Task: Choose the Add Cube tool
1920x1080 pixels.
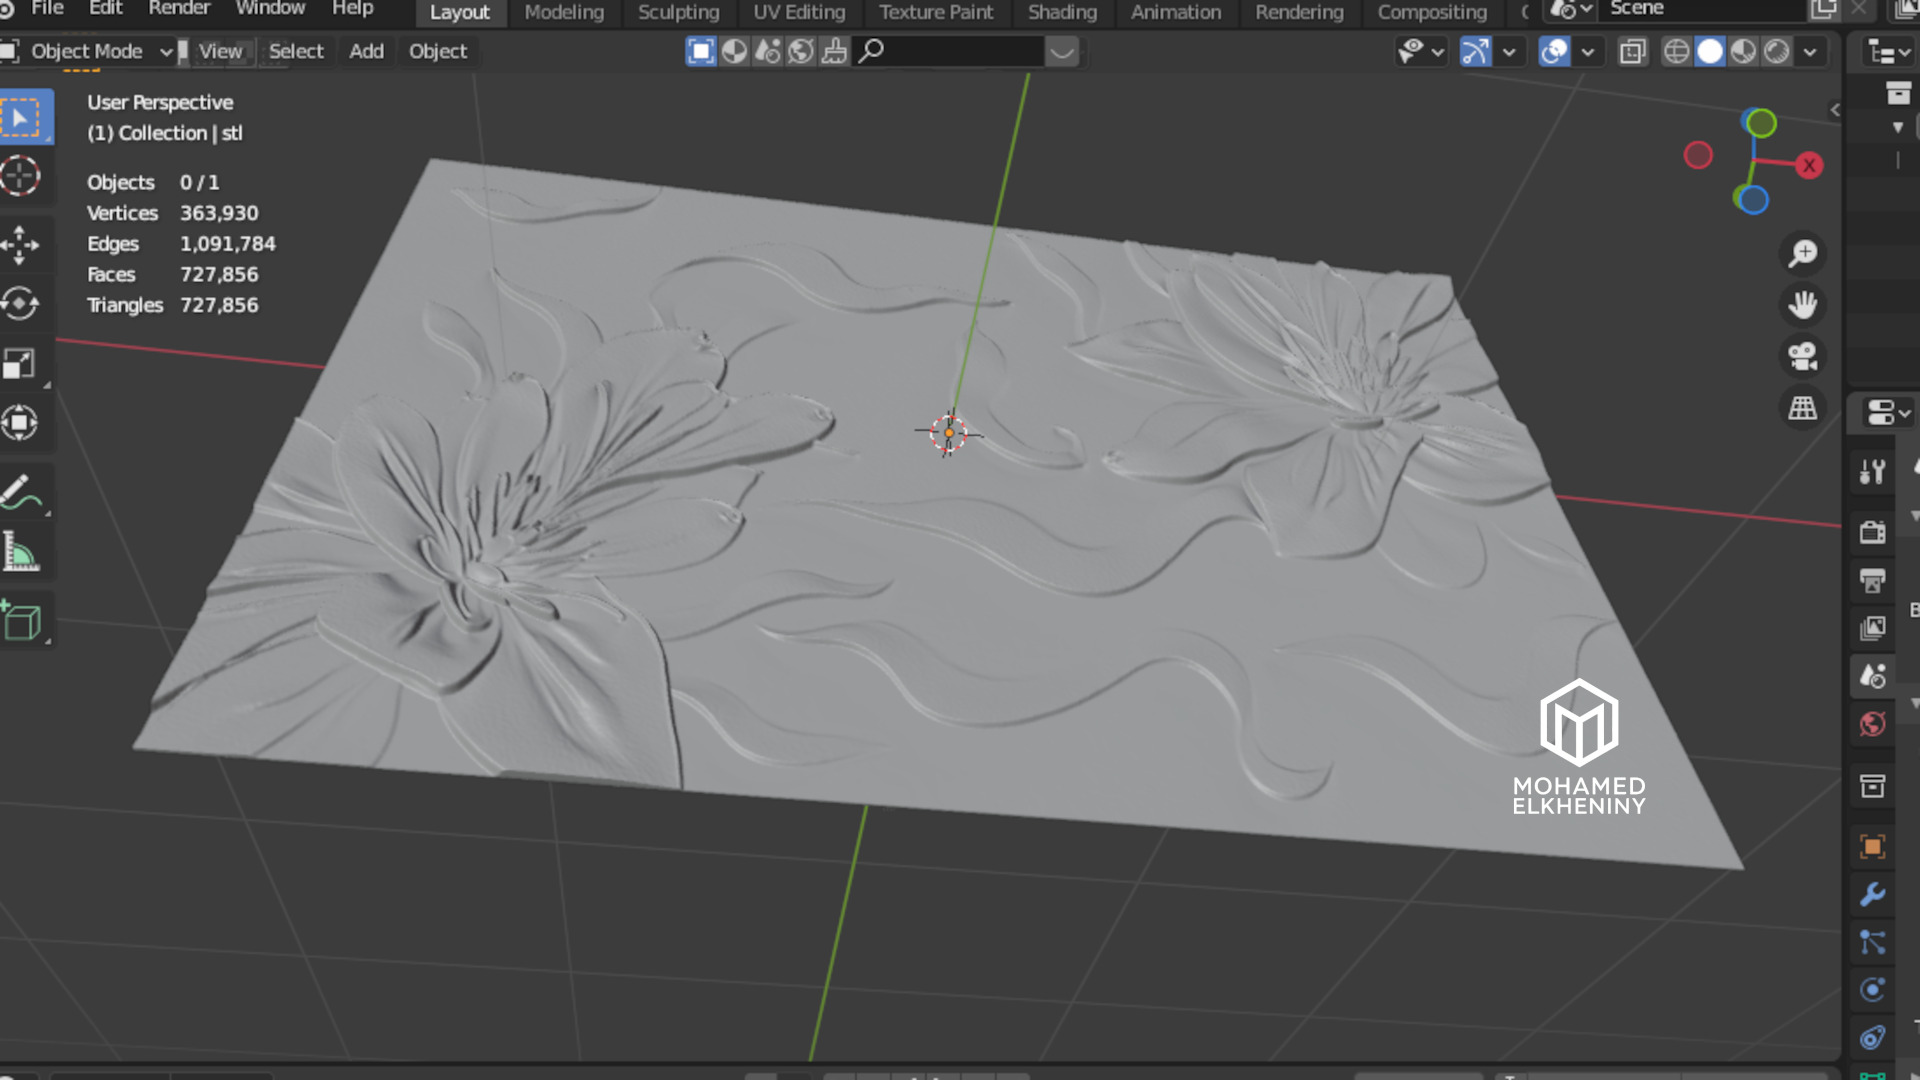Action: [x=20, y=621]
